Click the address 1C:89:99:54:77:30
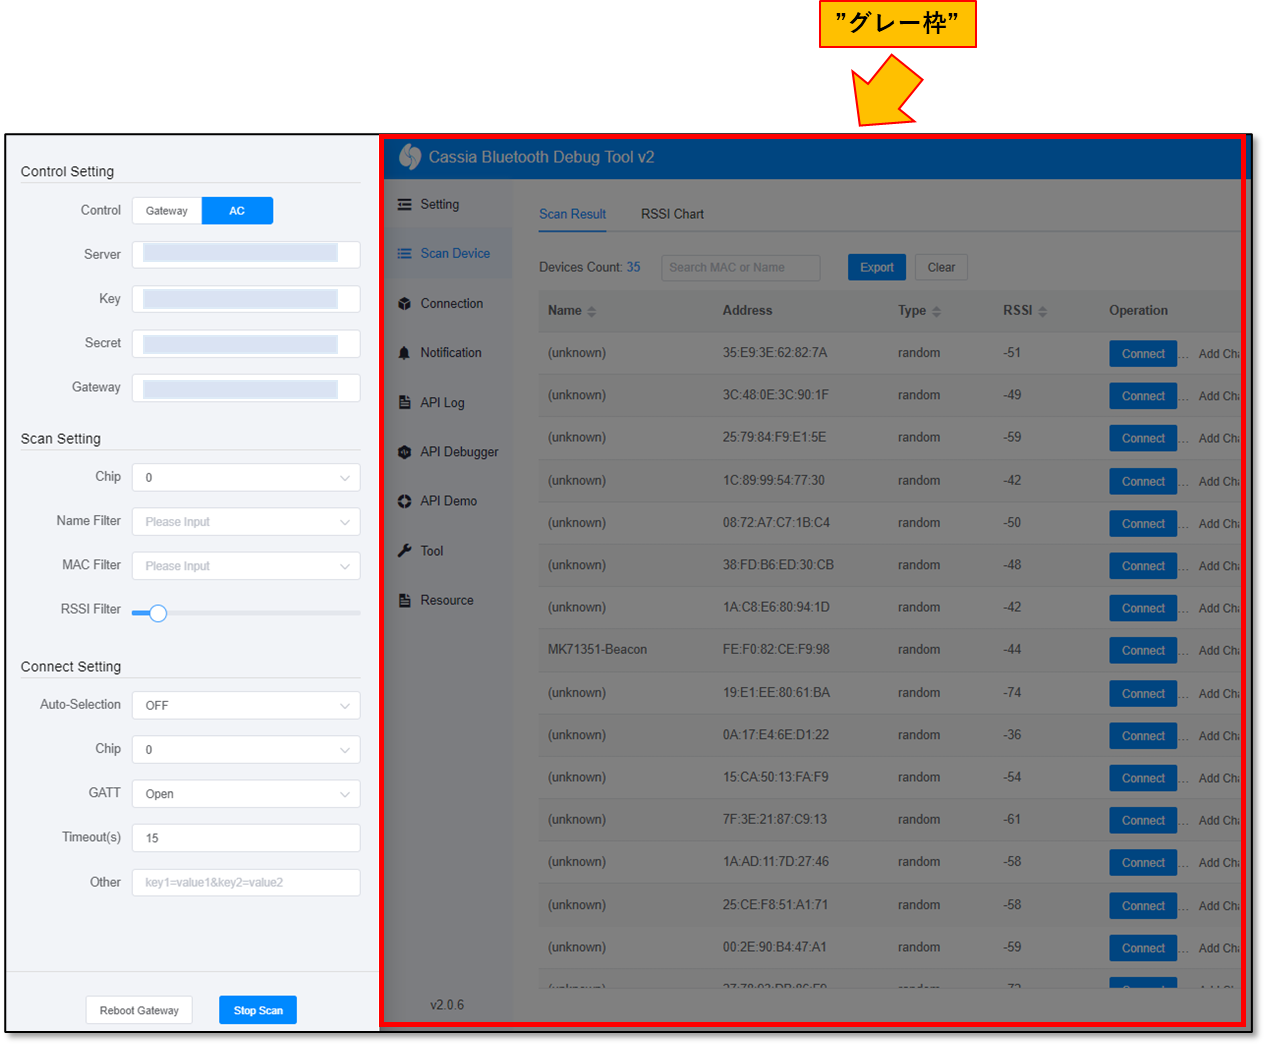The image size is (1266, 1046). click(773, 481)
